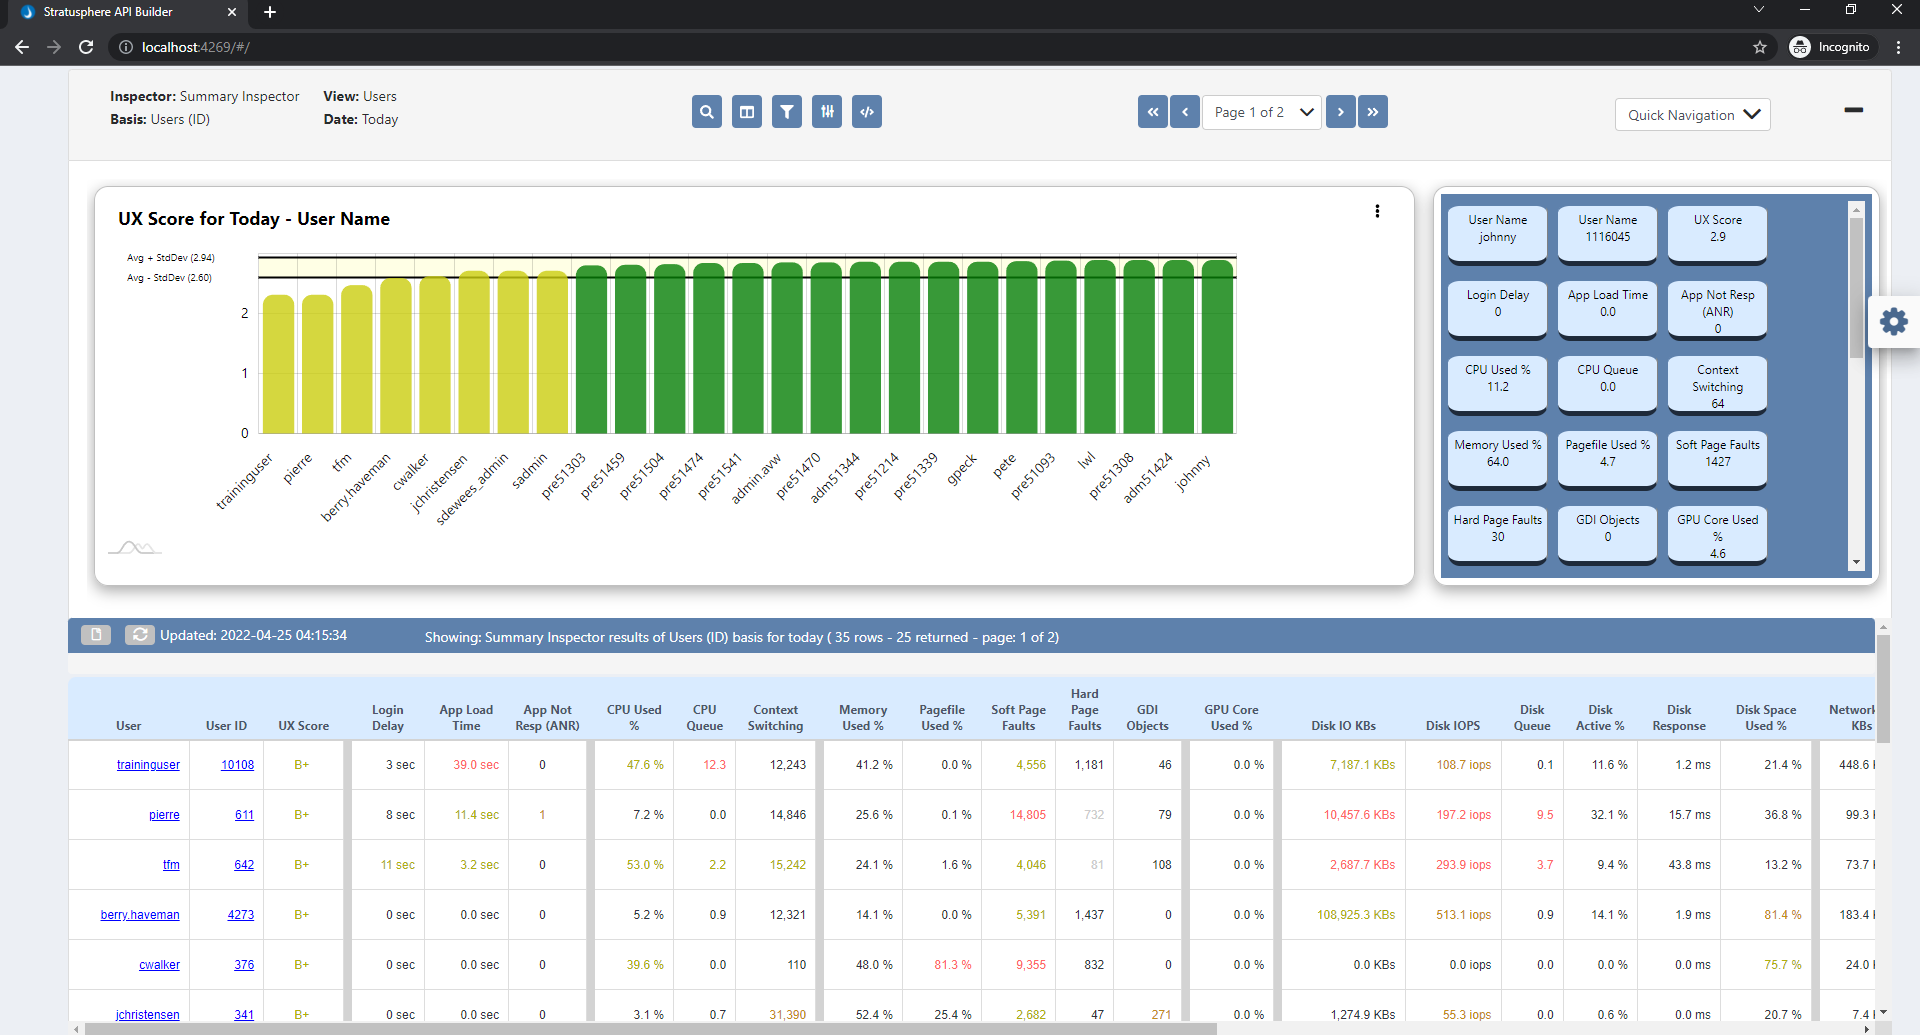This screenshot has height=1035, width=1920.
Task: Click User ID 10108 link
Action: [237, 765]
